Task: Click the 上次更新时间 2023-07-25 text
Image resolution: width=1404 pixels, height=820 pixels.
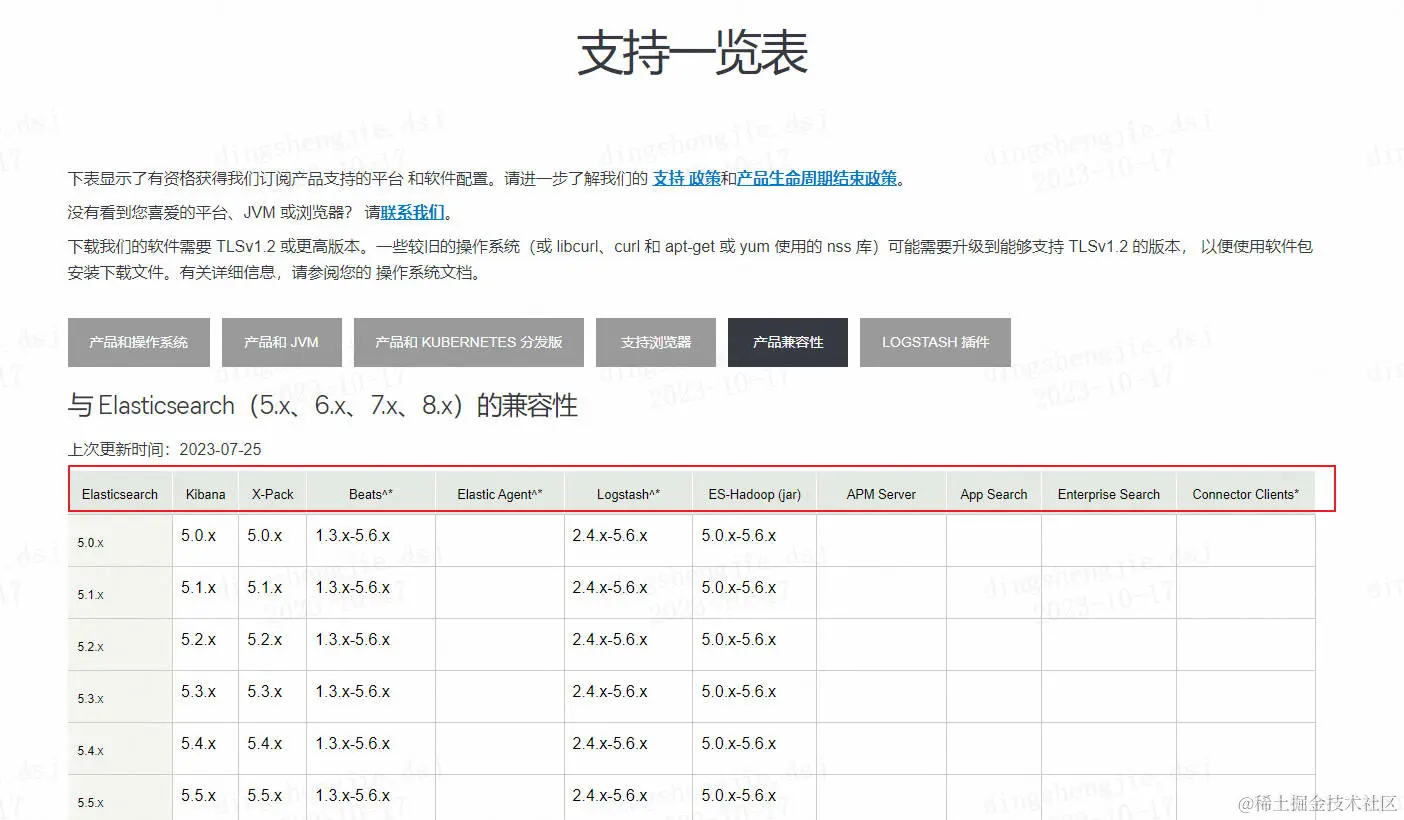Action: point(165,450)
